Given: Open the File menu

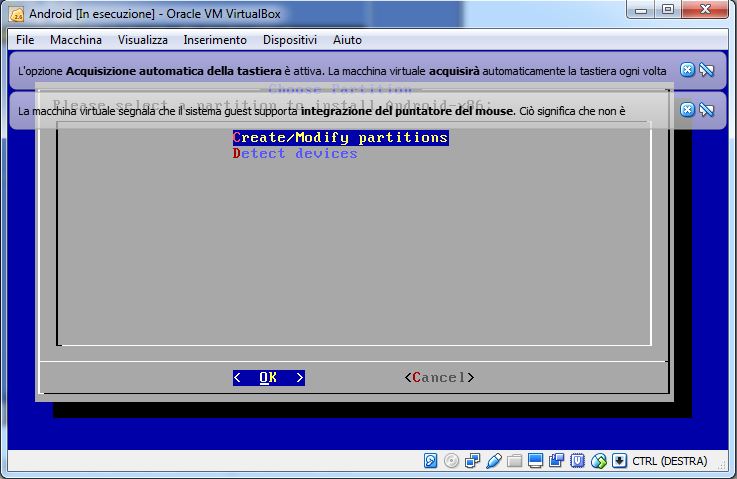Looking at the screenshot, I should pos(25,40).
